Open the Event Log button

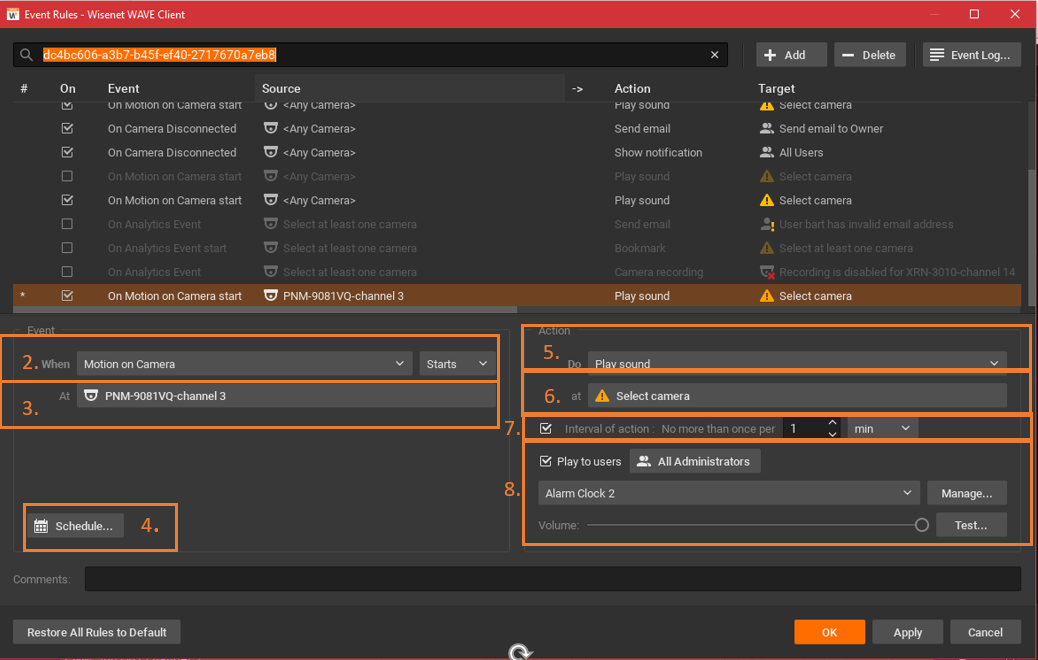(x=972, y=55)
